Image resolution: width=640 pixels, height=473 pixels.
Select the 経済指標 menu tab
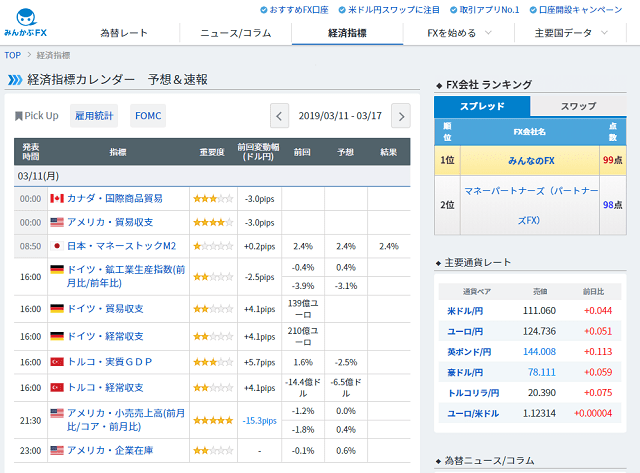(347, 33)
